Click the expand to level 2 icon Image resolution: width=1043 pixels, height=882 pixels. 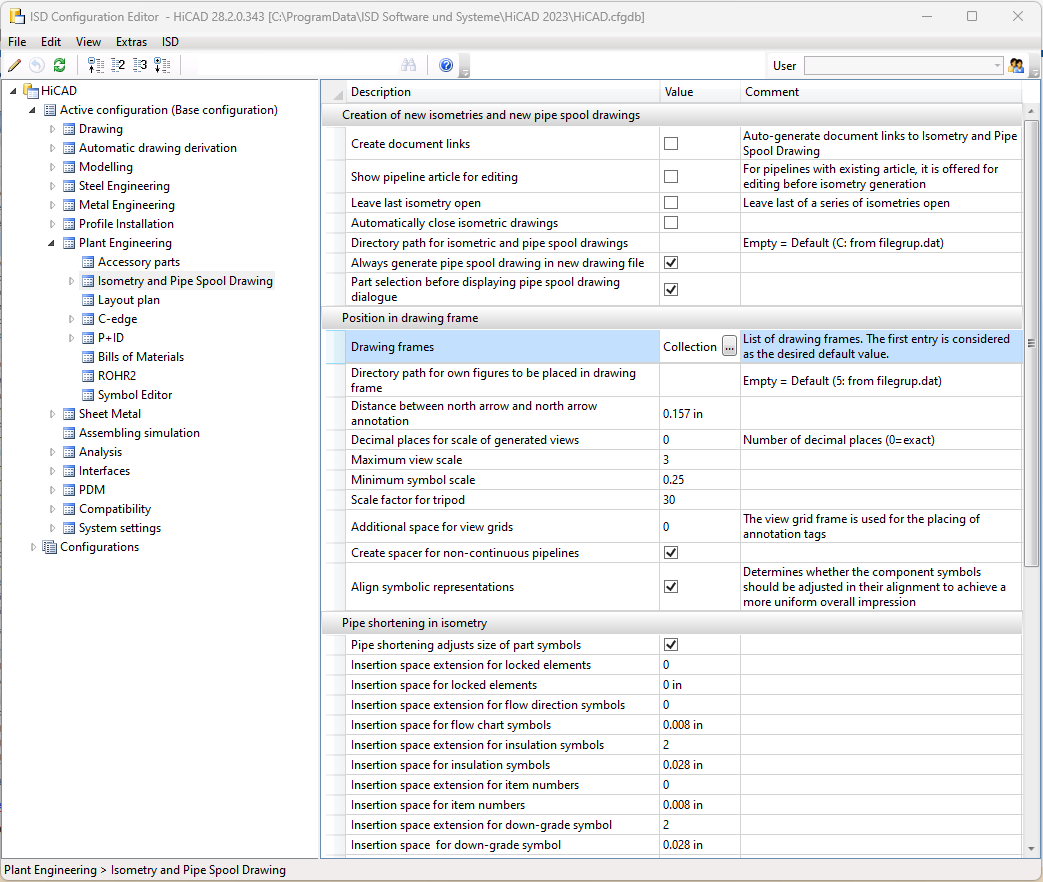tap(118, 65)
